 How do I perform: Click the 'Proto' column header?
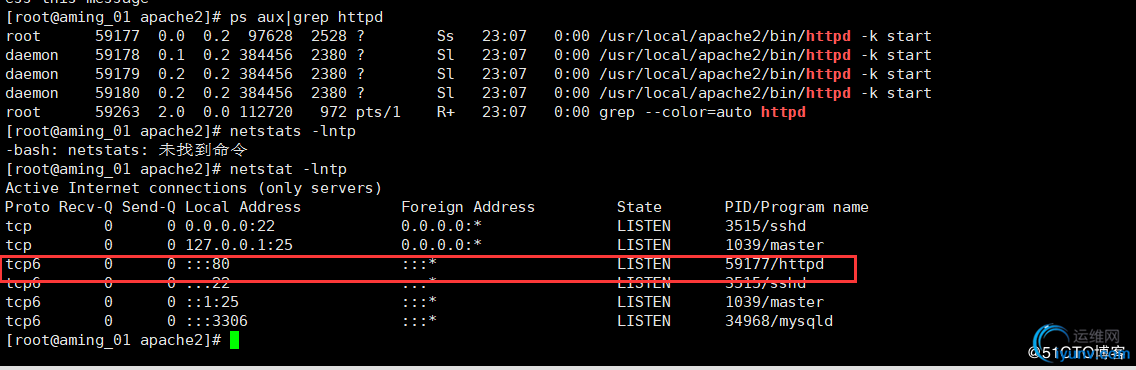coord(28,207)
